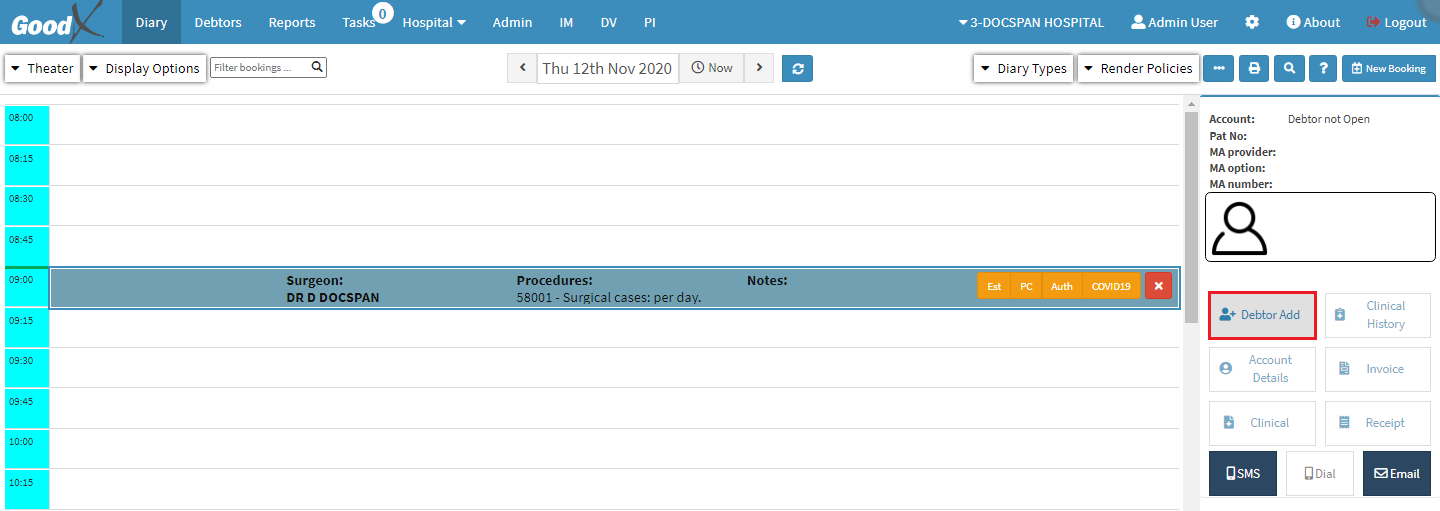The image size is (1440, 511).
Task: Open the Diary tab
Action: coord(151,22)
